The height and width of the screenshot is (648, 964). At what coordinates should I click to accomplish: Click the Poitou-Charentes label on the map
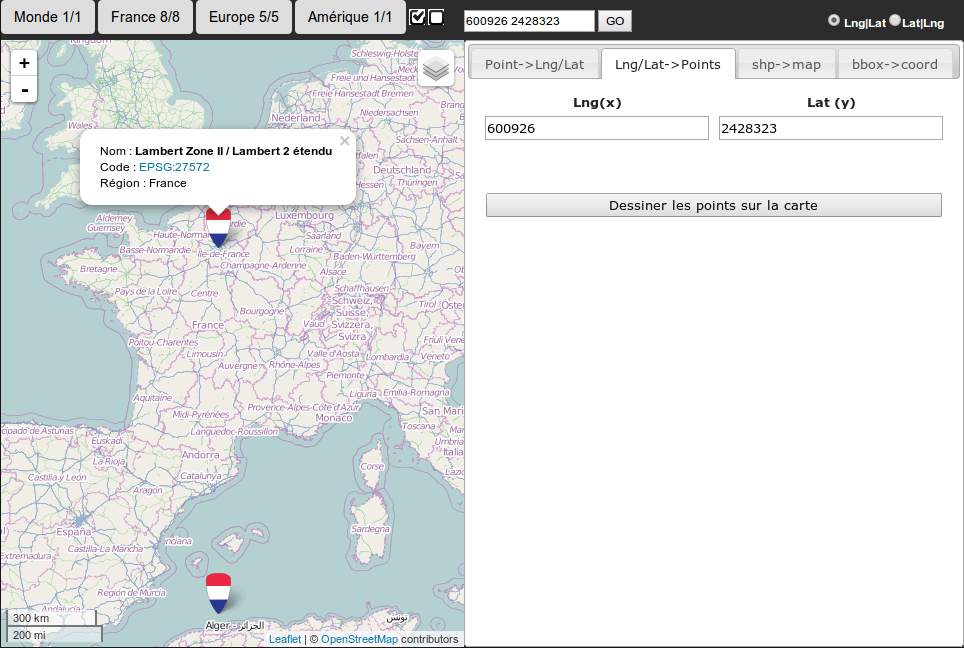[x=163, y=342]
